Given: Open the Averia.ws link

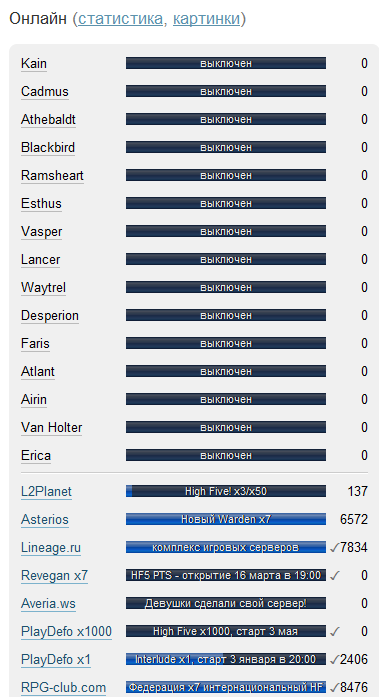Looking at the screenshot, I should (48, 604).
